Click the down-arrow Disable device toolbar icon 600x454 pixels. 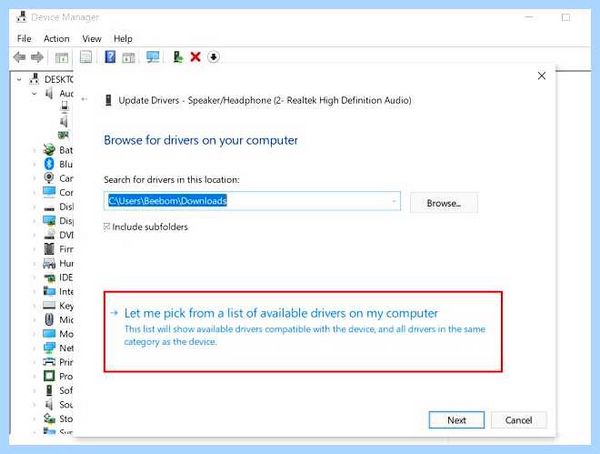coord(214,57)
